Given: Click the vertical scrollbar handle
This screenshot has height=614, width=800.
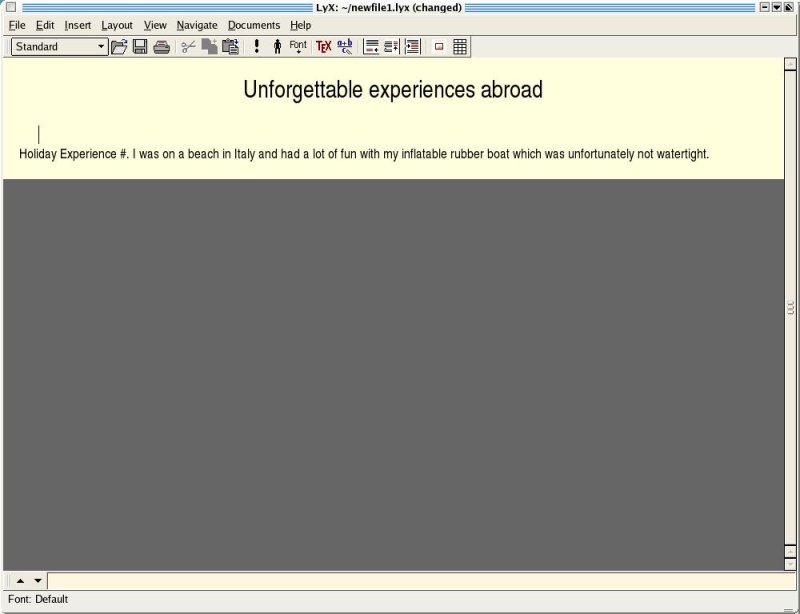Looking at the screenshot, I should coord(791,310).
